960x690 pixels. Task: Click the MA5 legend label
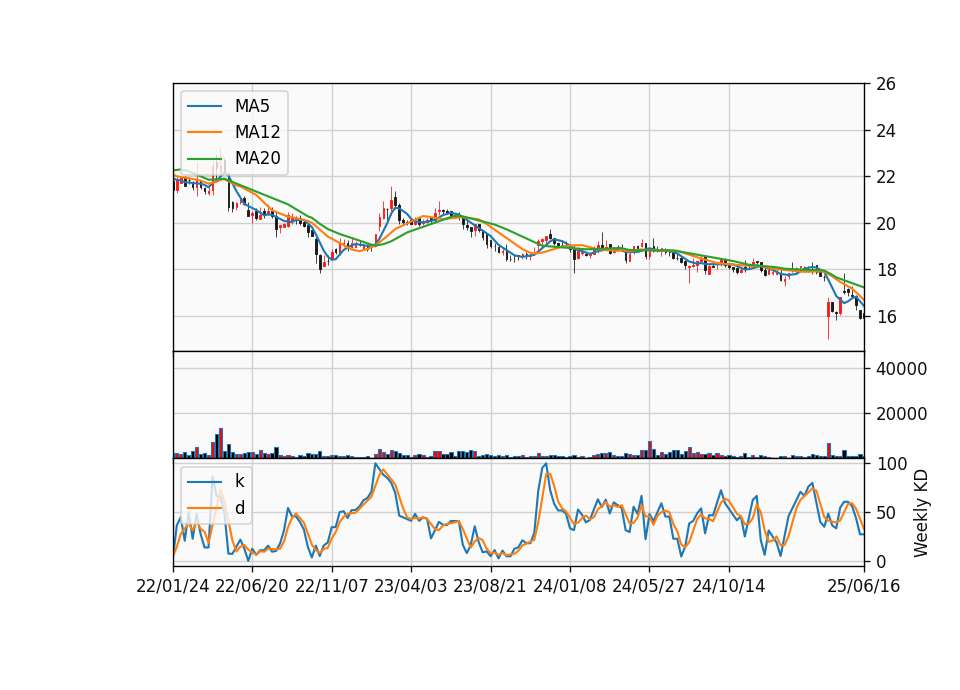[x=252, y=106]
